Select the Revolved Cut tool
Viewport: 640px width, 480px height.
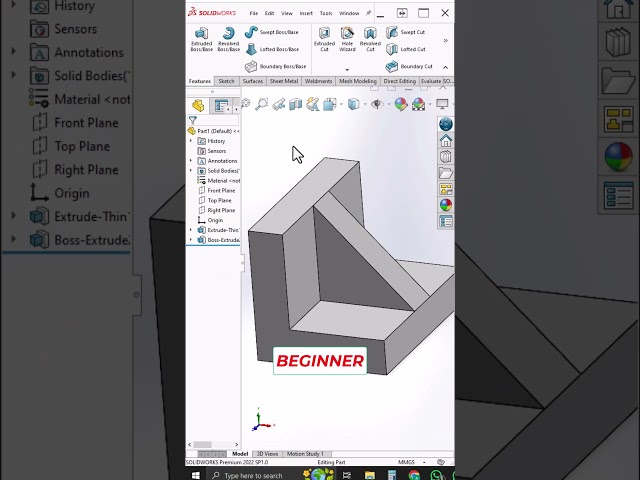[370, 39]
